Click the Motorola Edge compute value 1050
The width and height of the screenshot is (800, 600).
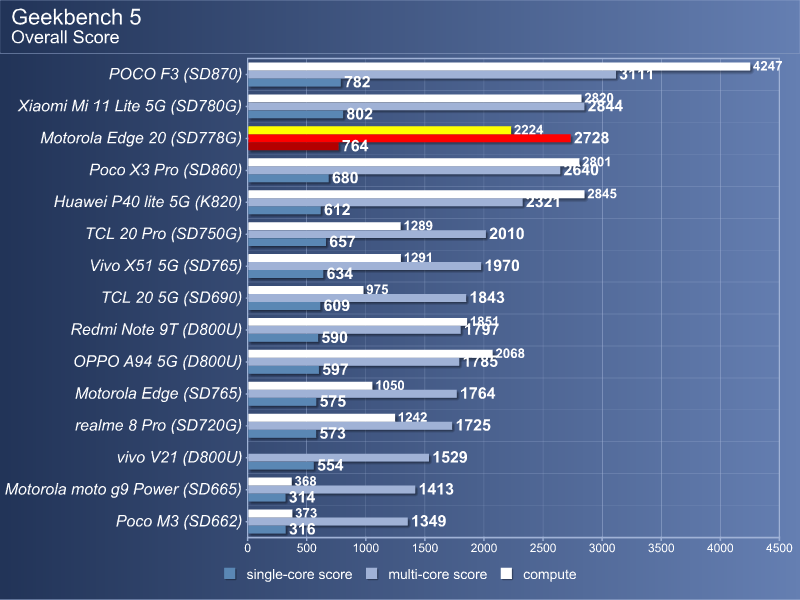(390, 386)
